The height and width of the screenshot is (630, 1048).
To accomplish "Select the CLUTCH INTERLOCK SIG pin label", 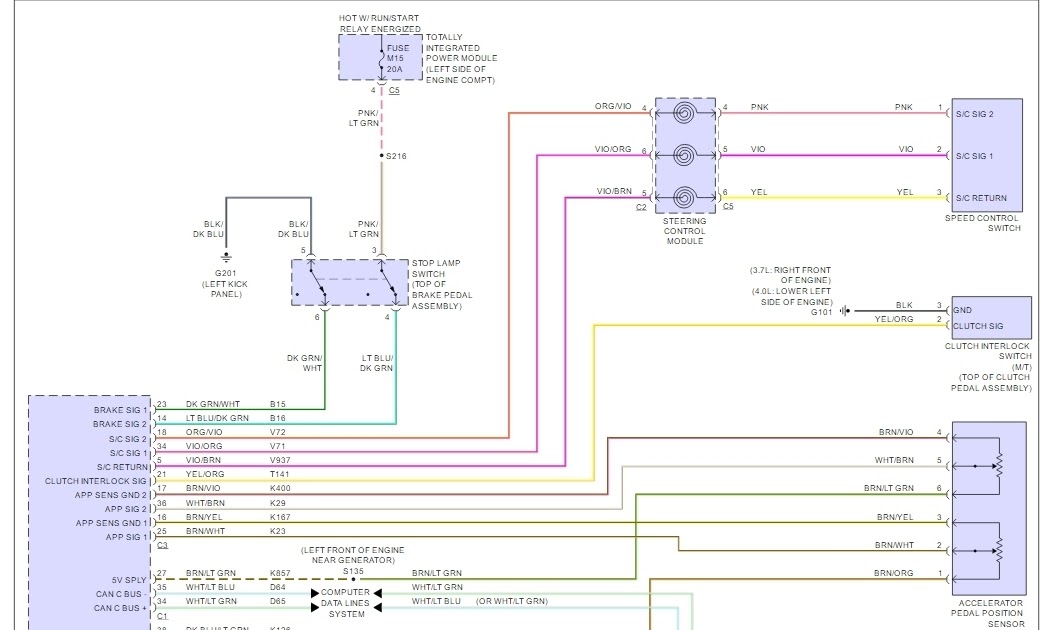I will 96,481.
